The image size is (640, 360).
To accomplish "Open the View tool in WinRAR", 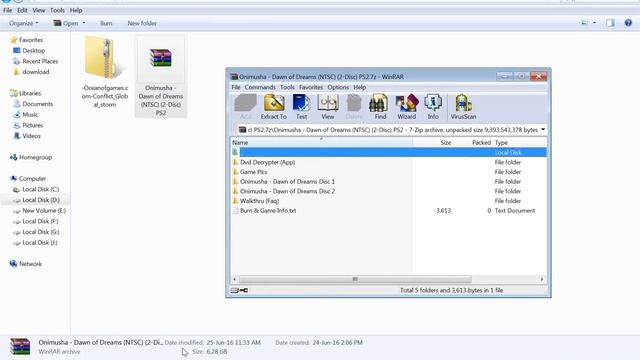I will 328,107.
